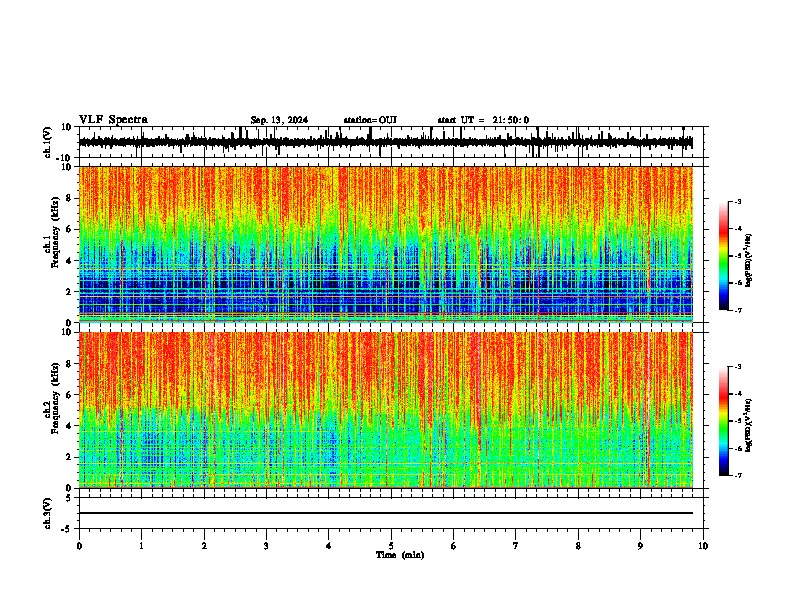The height and width of the screenshot is (612, 792).
Task: Click '-7' on the ch.1 color bar
Action: tap(738, 310)
